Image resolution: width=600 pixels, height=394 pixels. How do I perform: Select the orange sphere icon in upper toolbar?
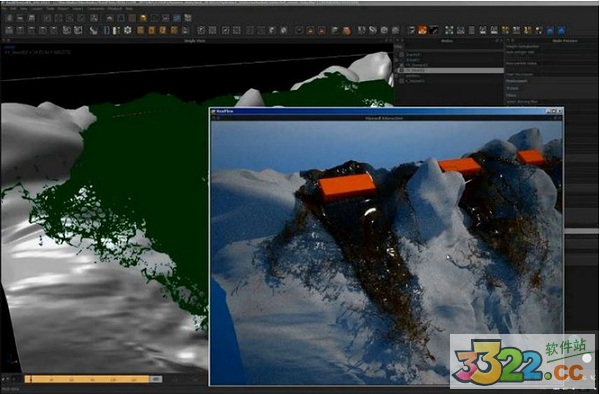point(143,18)
